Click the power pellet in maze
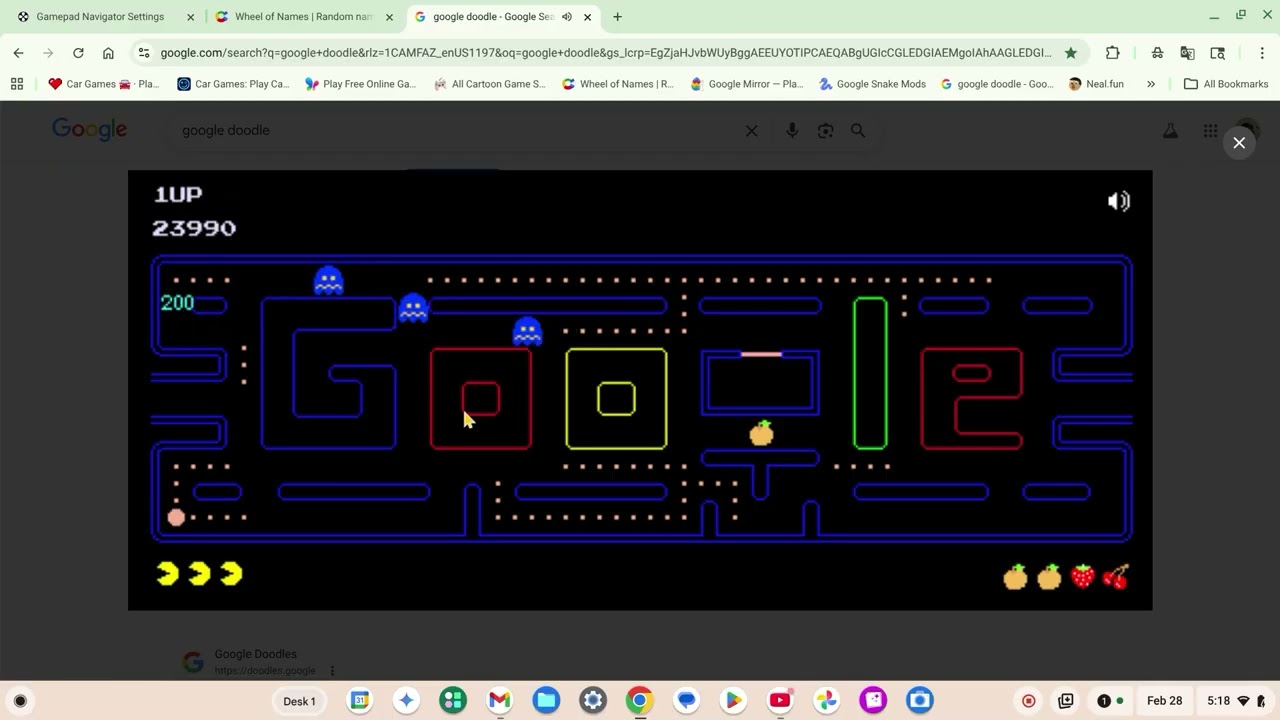 [x=176, y=517]
